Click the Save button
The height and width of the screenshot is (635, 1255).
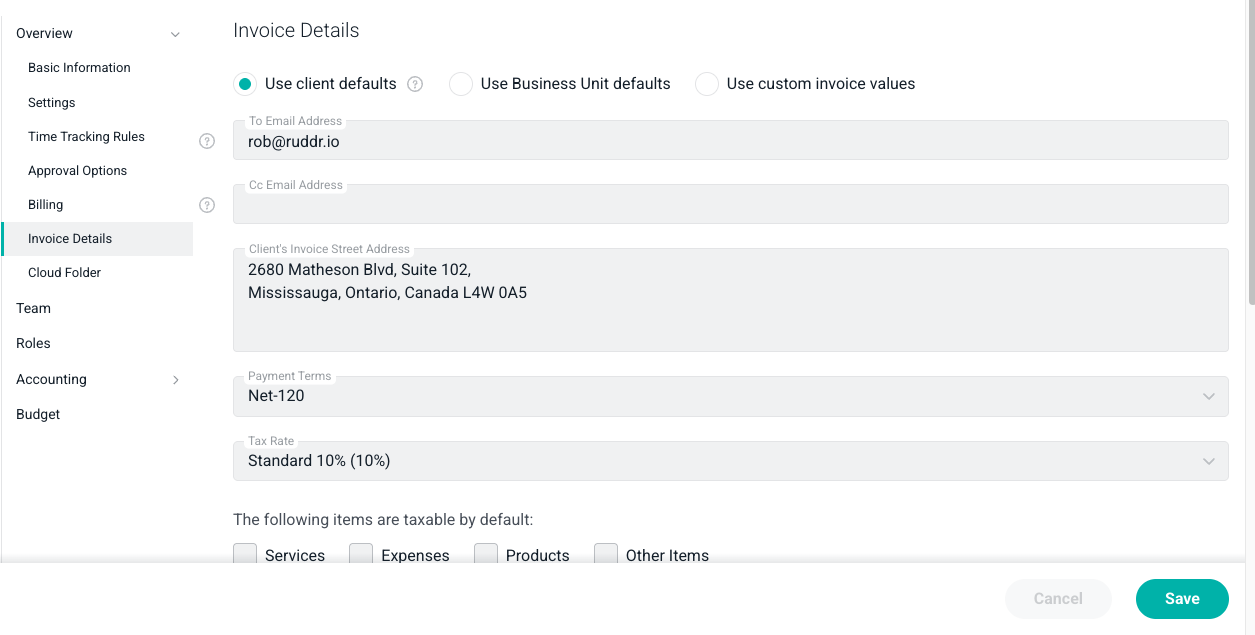pos(1182,599)
